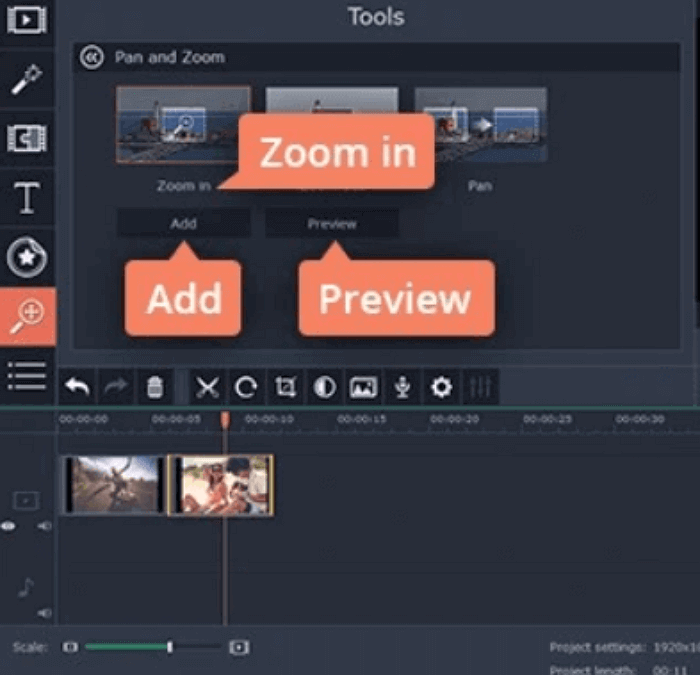The image size is (700, 675).
Task: Click the Preview button
Action: (x=332, y=224)
